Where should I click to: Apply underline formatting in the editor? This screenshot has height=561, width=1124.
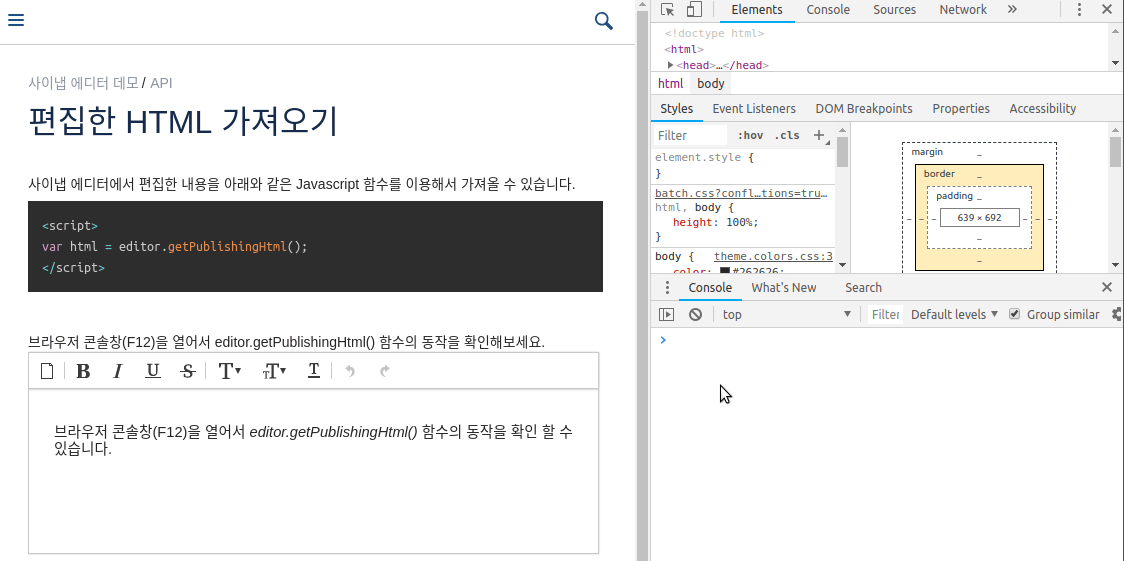pyautogui.click(x=153, y=371)
